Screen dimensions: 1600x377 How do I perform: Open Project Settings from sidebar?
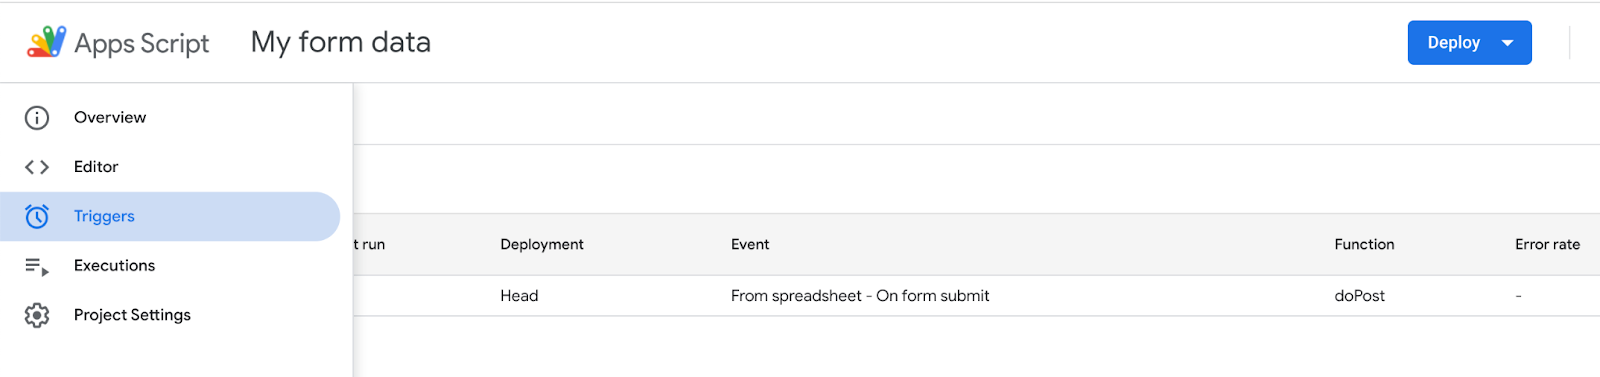[170, 315]
